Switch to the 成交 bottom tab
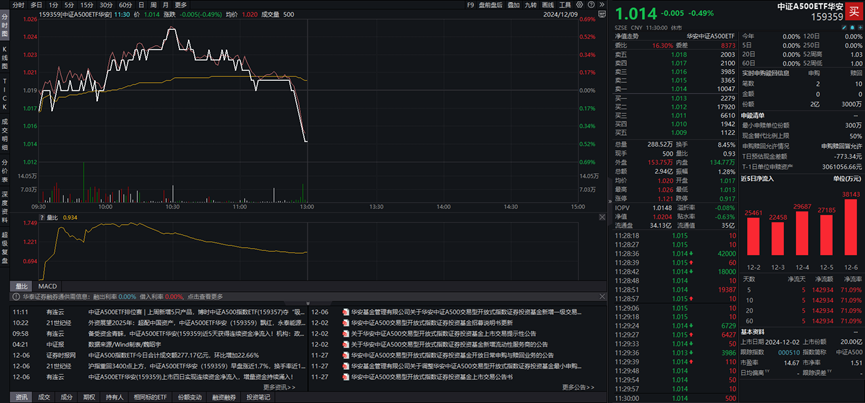This screenshot has width=865, height=403. (44, 397)
